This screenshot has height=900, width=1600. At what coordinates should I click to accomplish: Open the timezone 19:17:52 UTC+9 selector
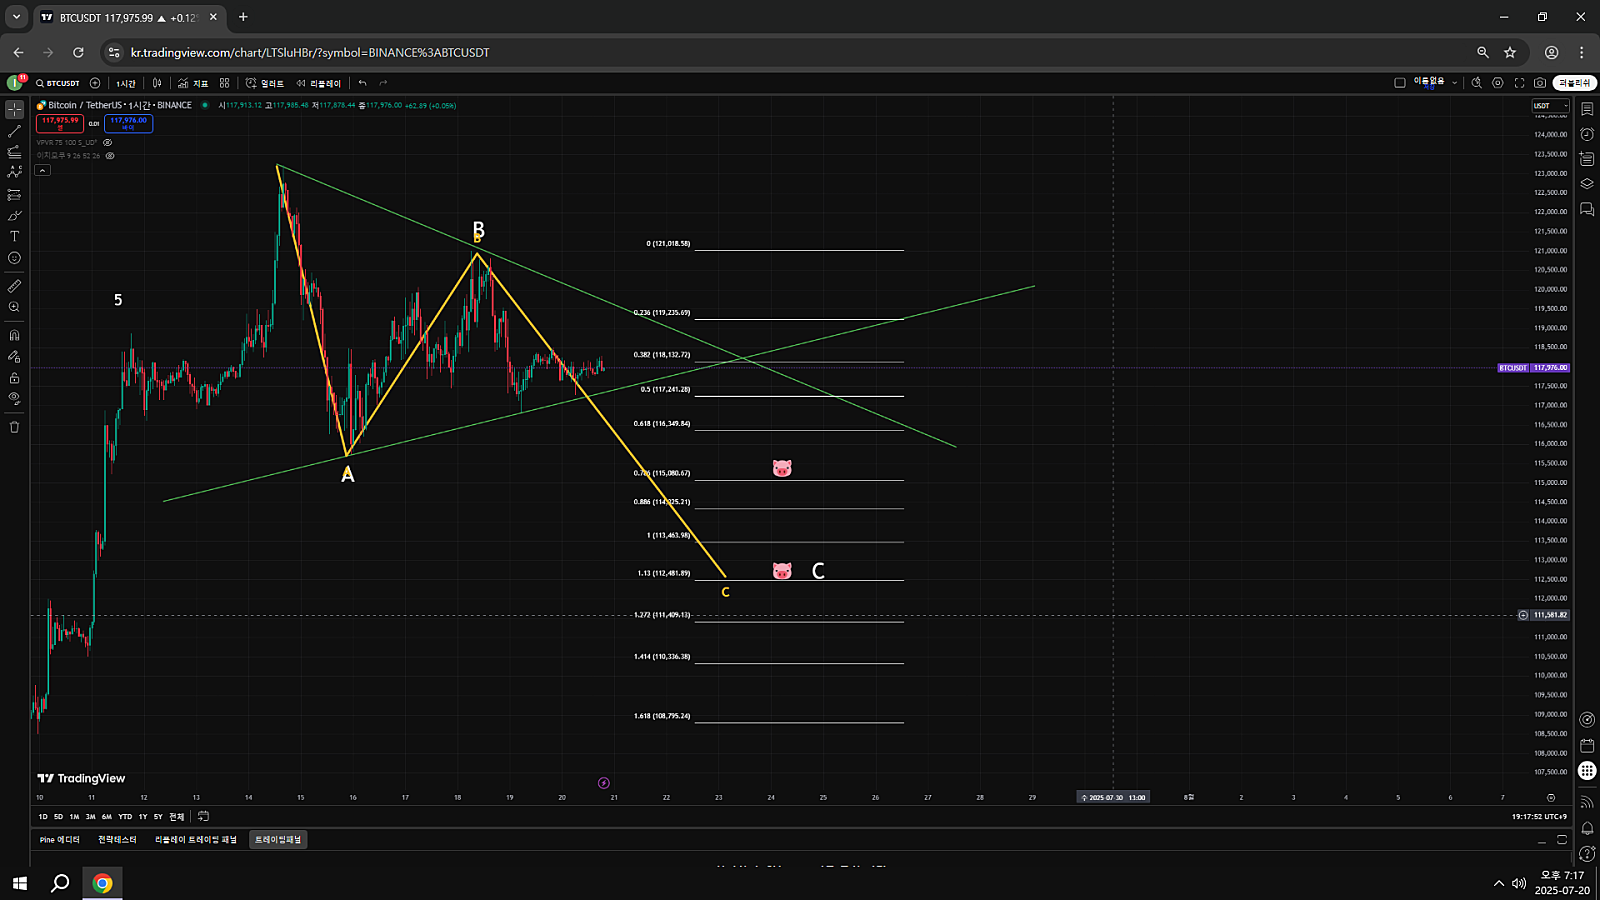(x=1539, y=817)
